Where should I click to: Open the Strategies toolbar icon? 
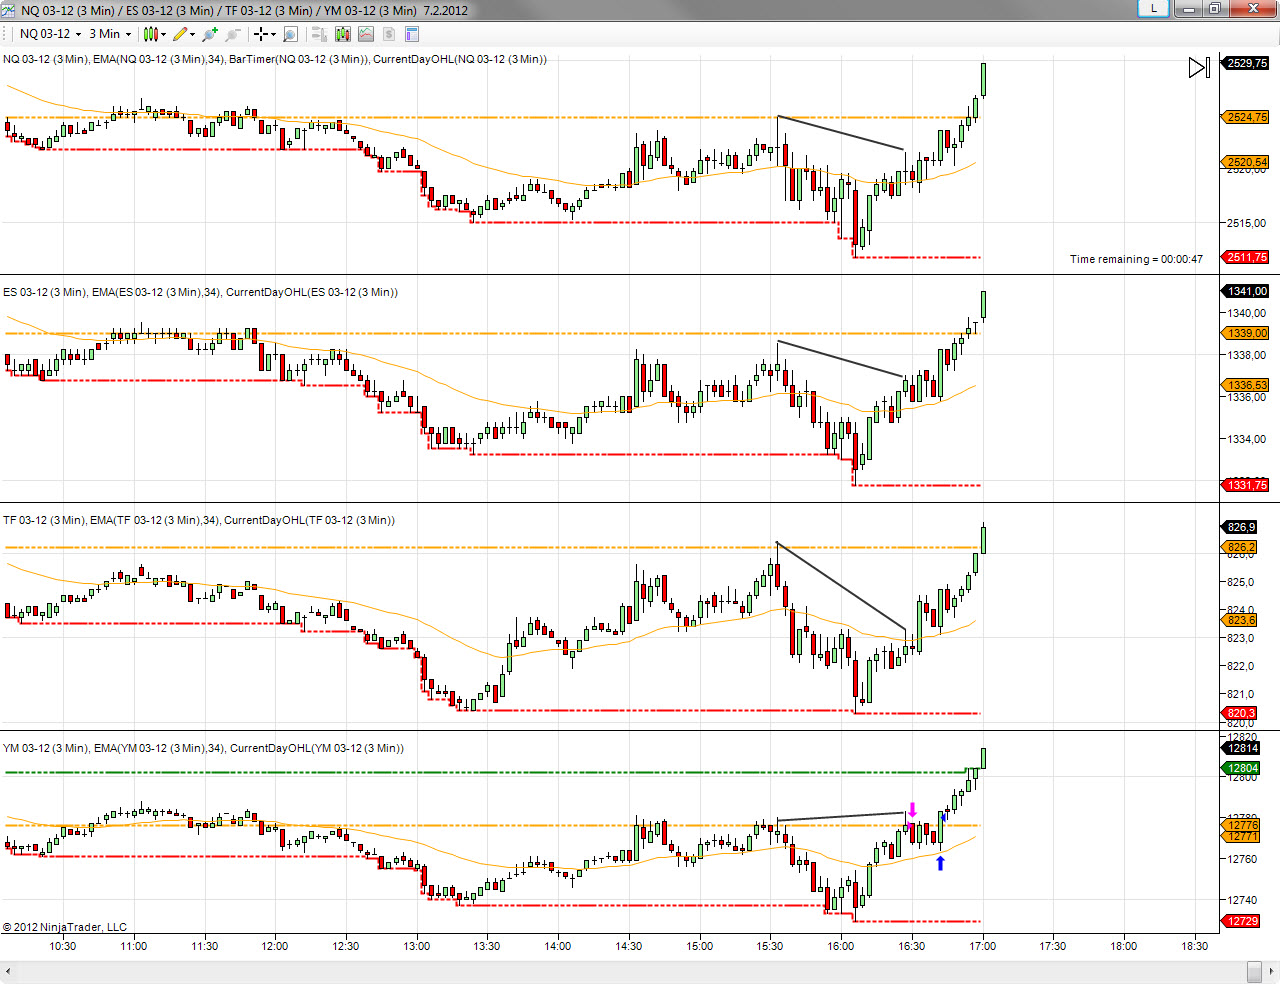(366, 34)
